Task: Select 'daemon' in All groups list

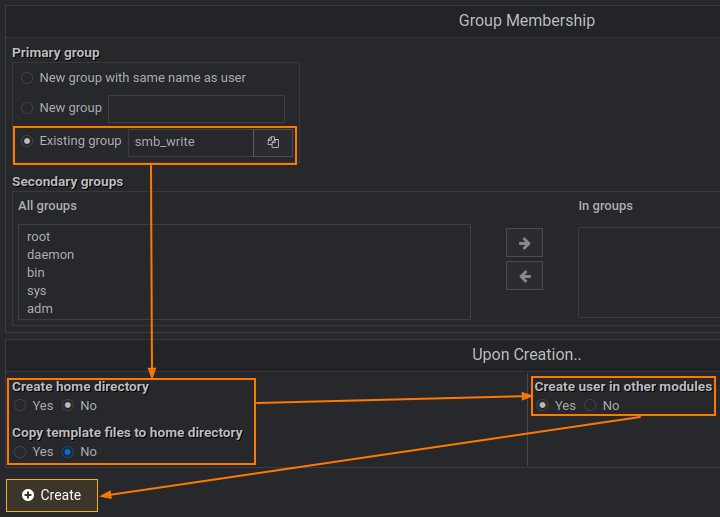Action: coord(50,255)
